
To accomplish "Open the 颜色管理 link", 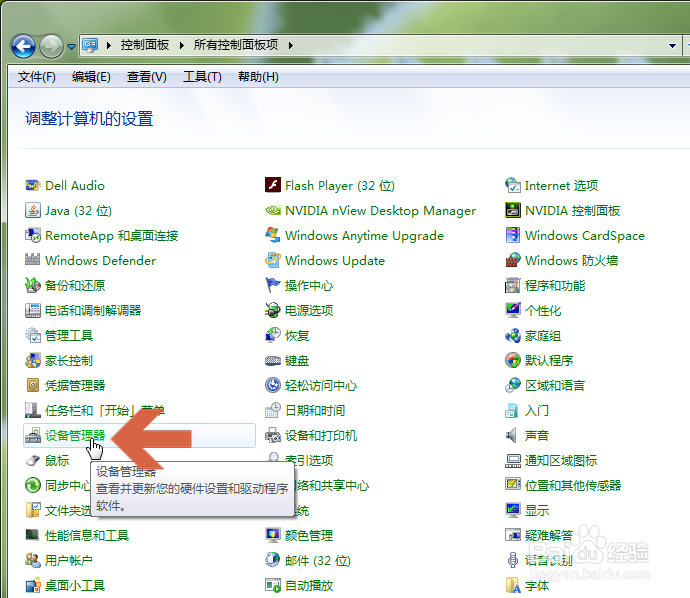I will tap(309, 536).
